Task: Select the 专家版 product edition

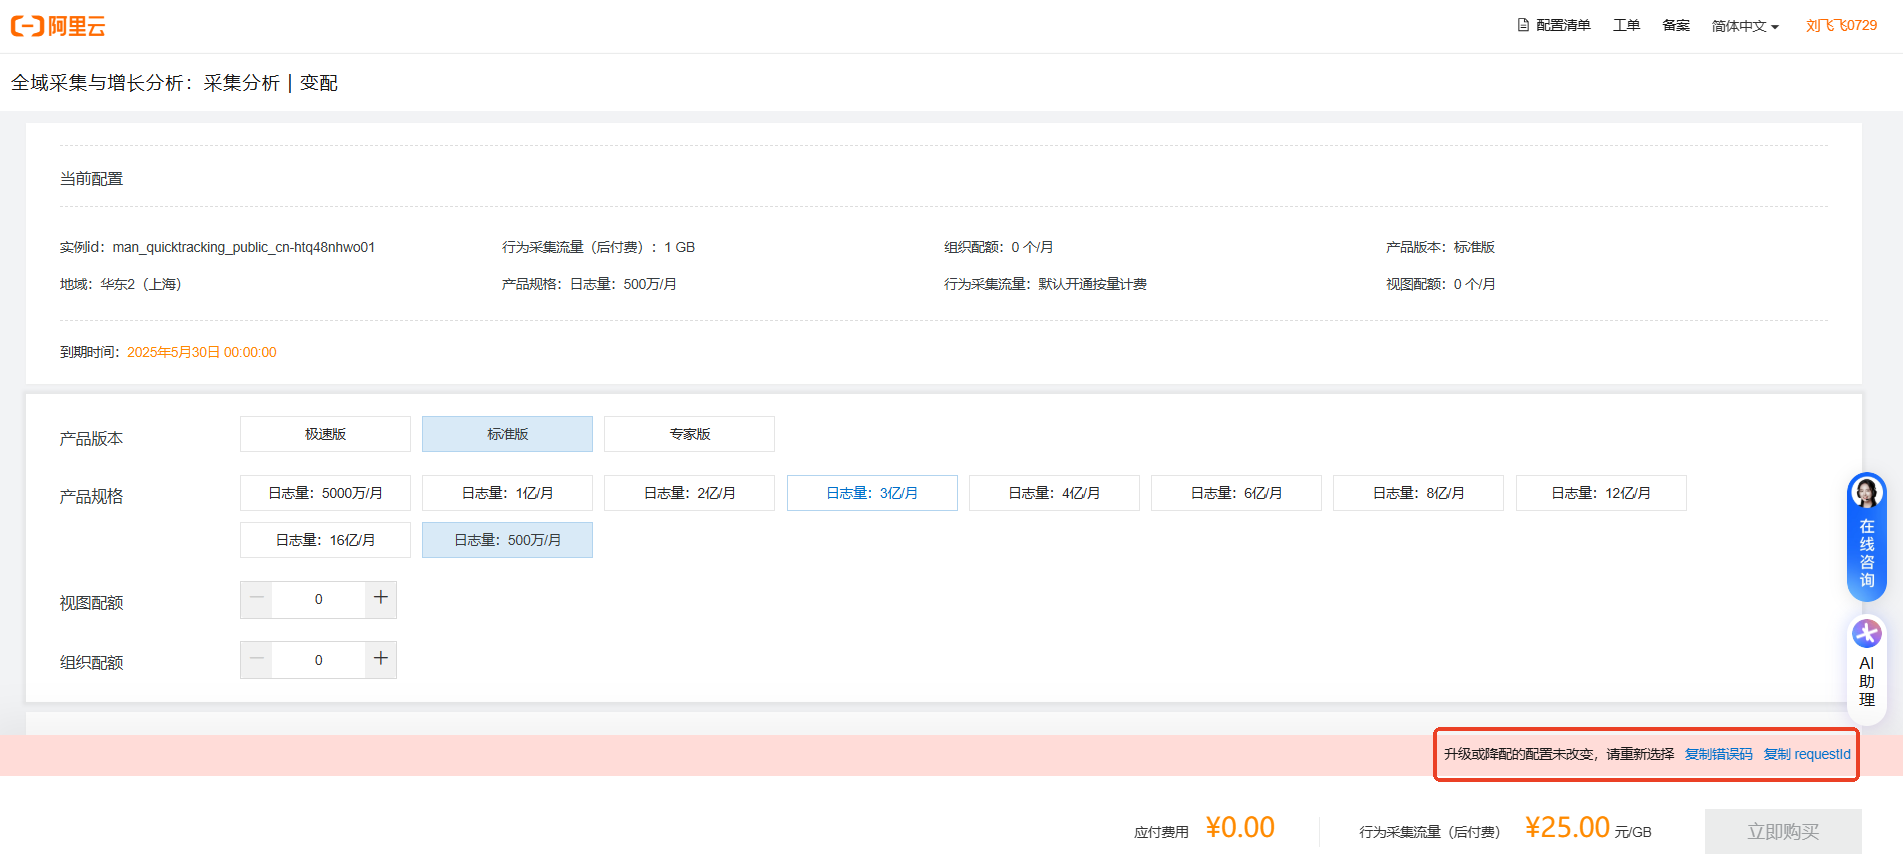Action: pyautogui.click(x=689, y=434)
